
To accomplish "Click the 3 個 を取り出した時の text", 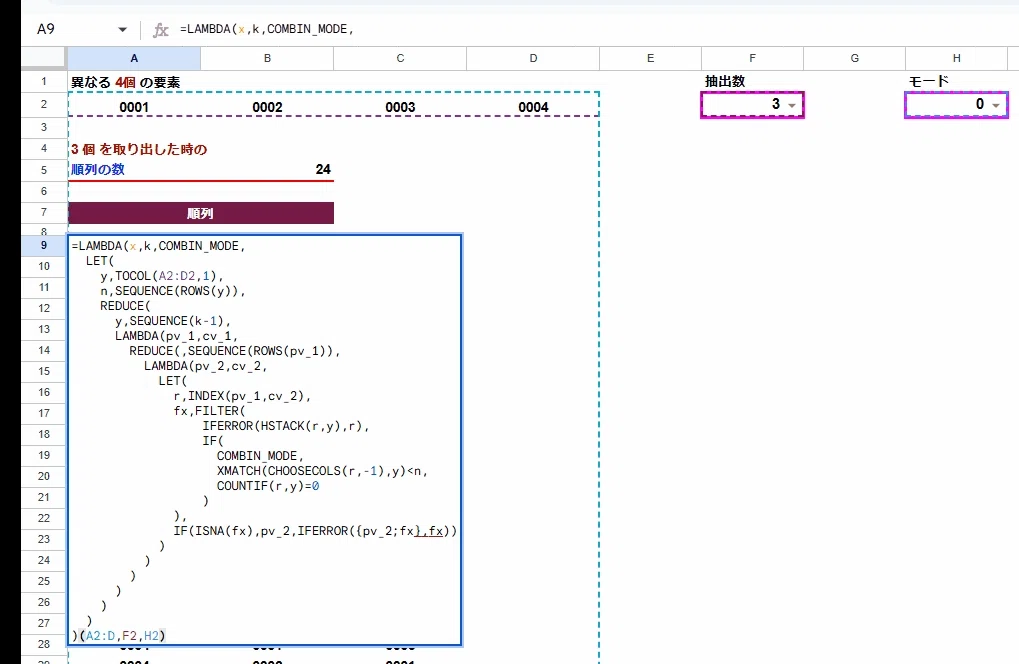I will pyautogui.click(x=138, y=149).
